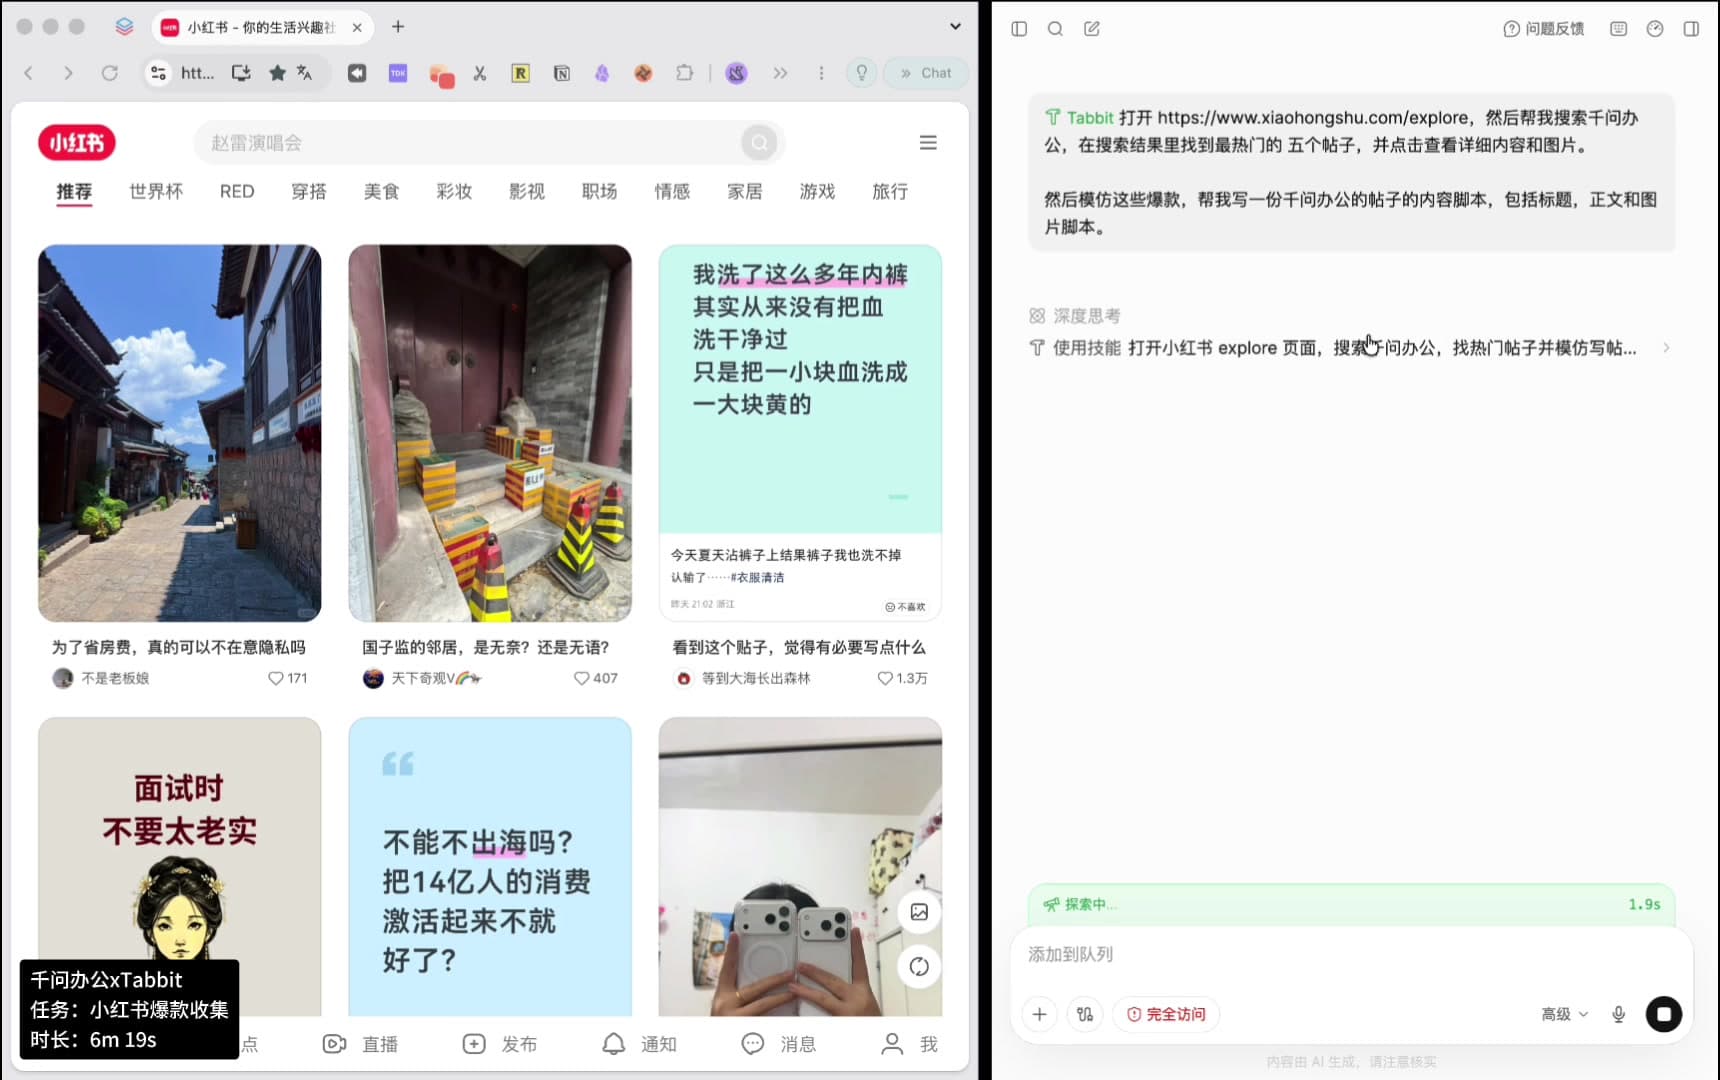Click the keyboard icon in chat header
The width and height of the screenshot is (1720, 1080).
click(x=1619, y=29)
